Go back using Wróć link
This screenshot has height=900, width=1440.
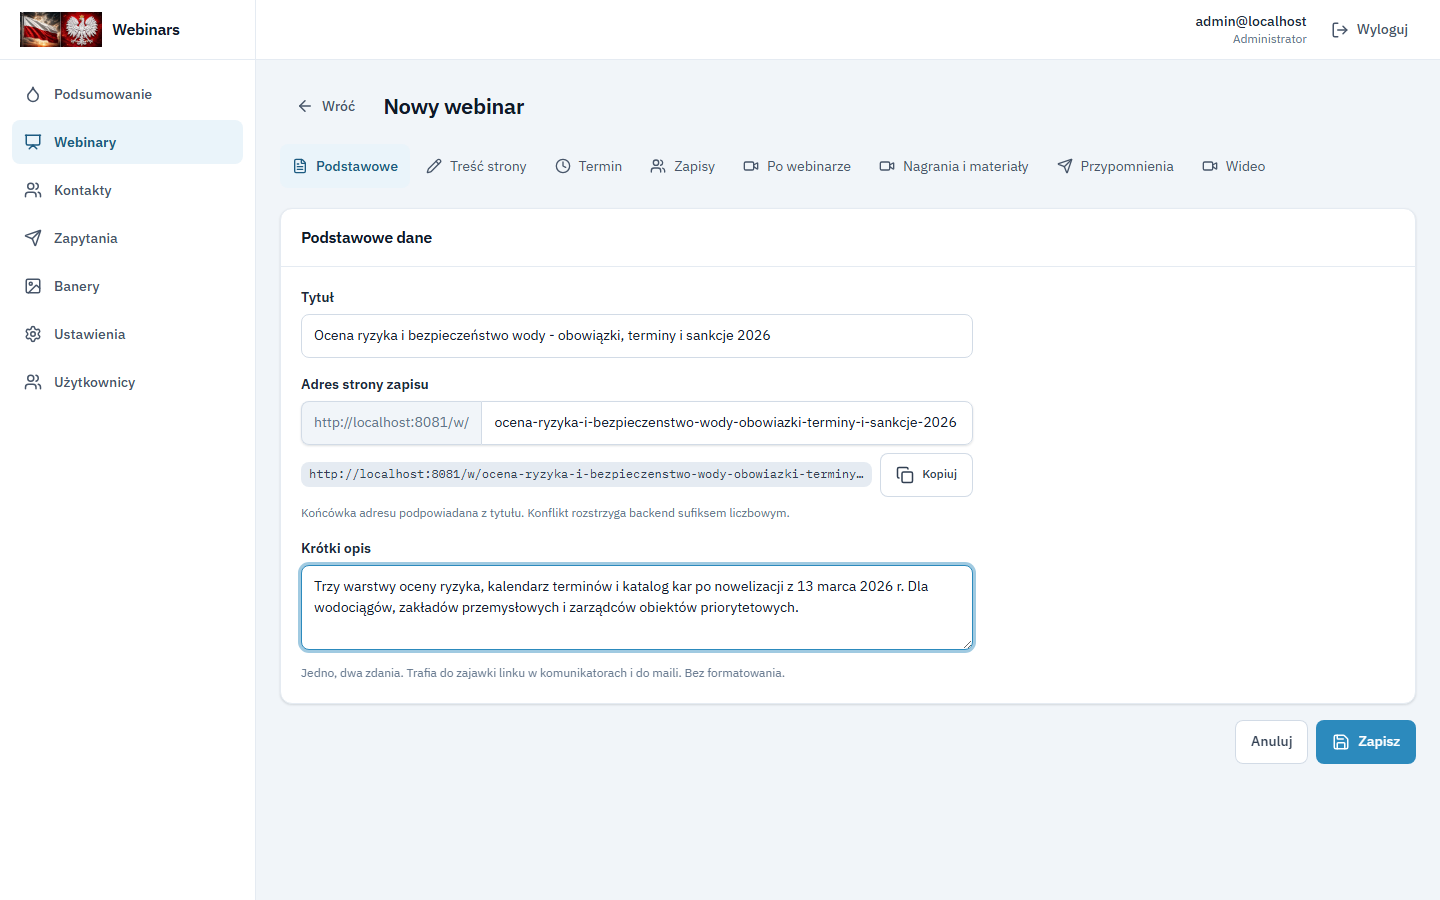pos(326,106)
